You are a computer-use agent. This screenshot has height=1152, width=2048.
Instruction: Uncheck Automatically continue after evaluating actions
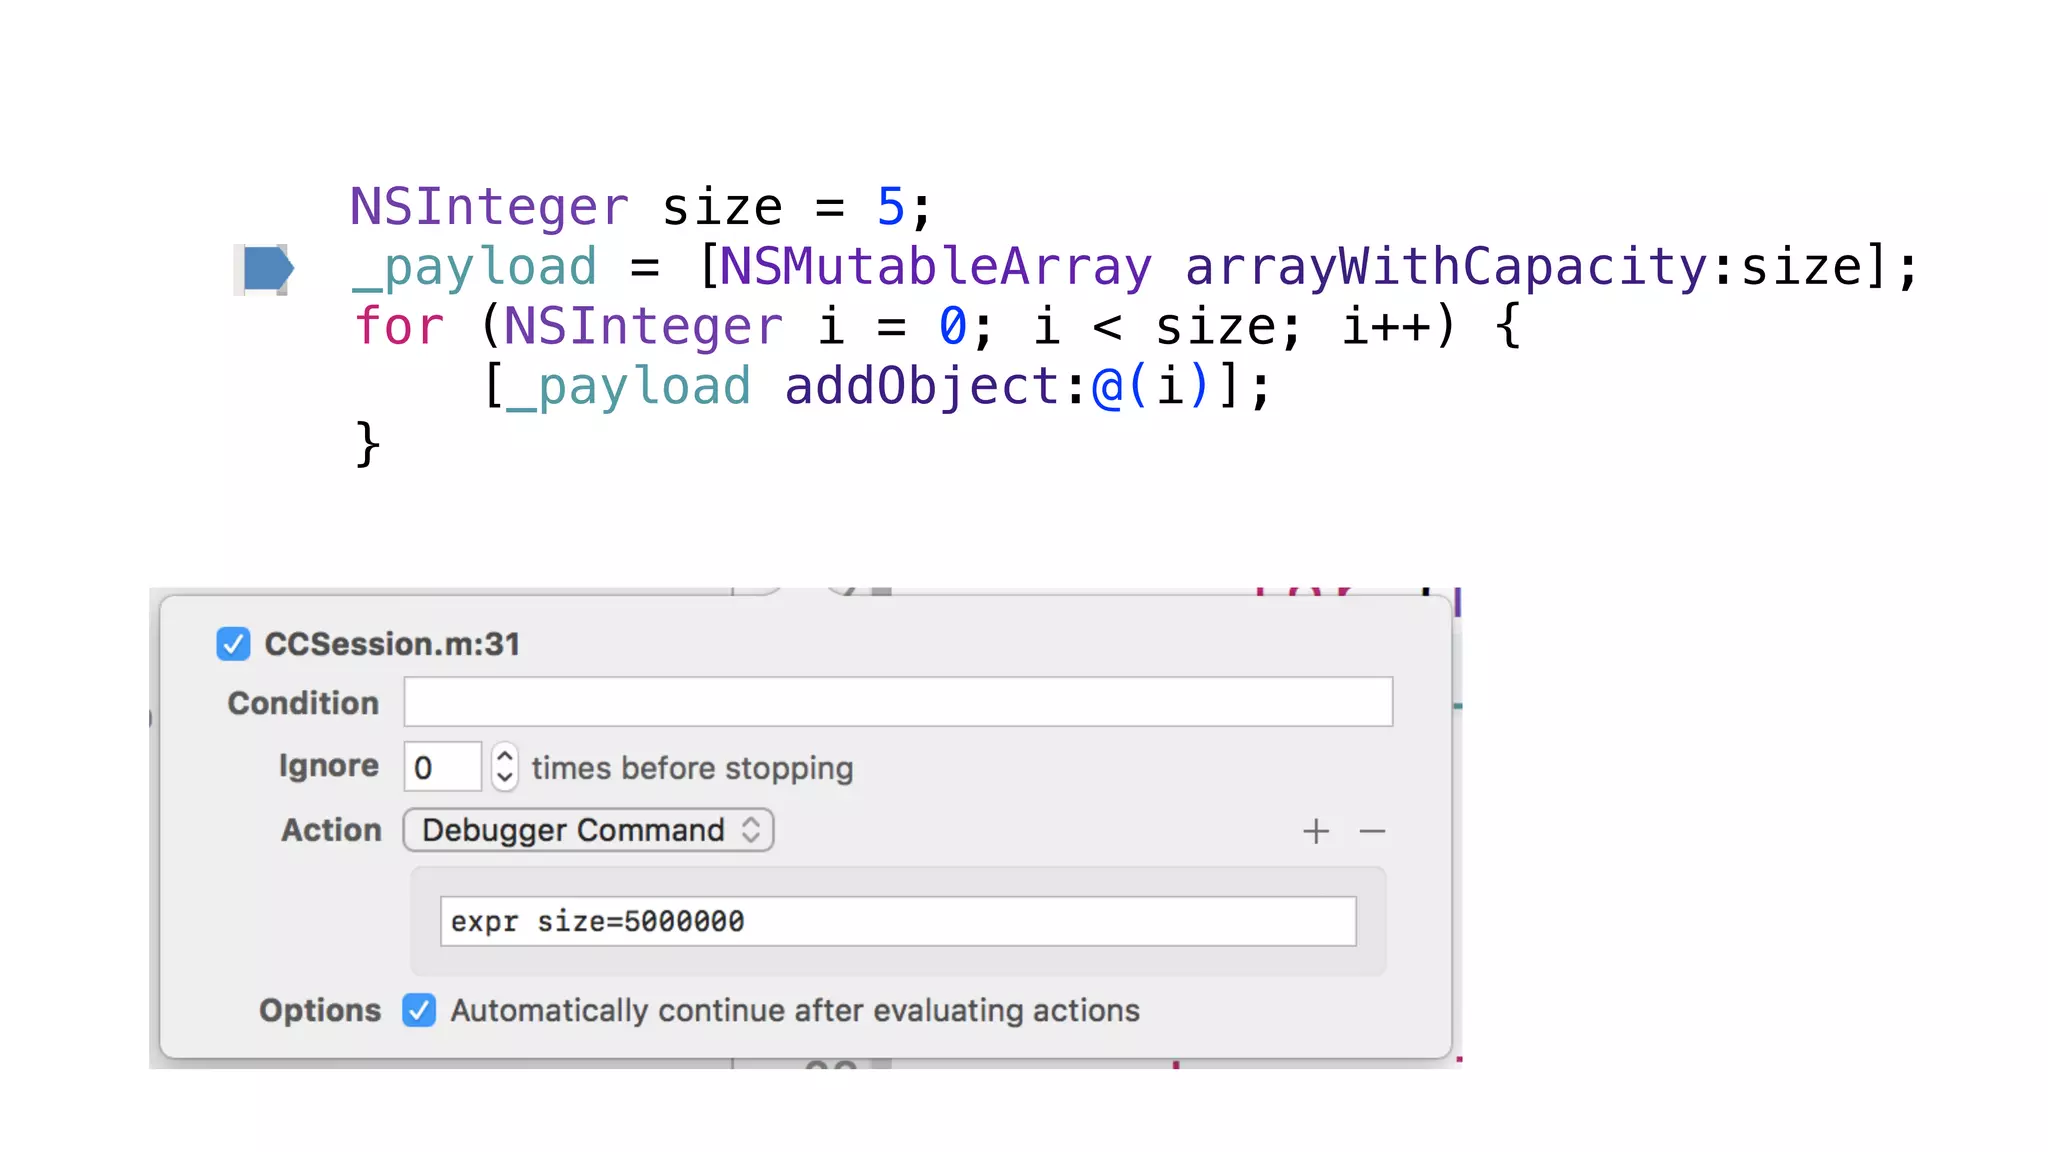point(419,1010)
